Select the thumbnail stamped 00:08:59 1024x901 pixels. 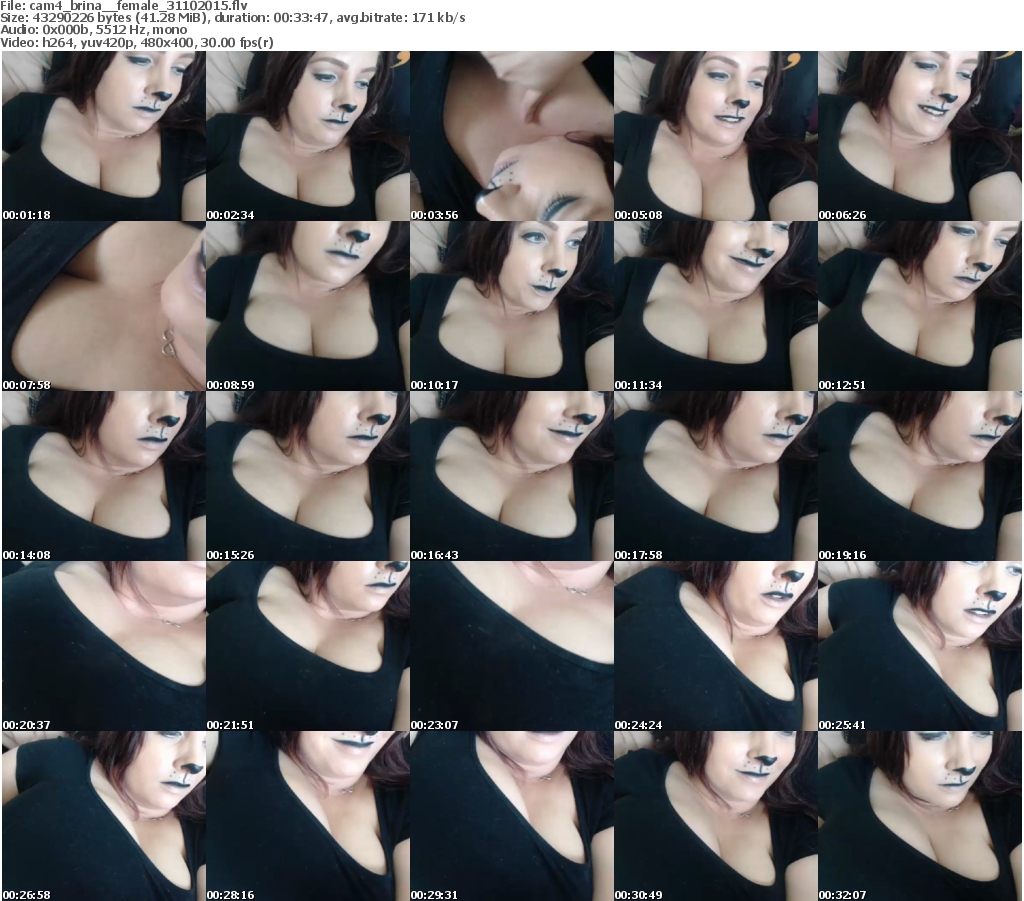point(308,306)
